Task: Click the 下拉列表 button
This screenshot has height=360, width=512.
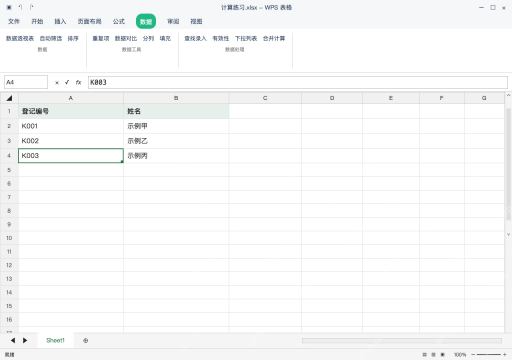Action: [x=246, y=39]
